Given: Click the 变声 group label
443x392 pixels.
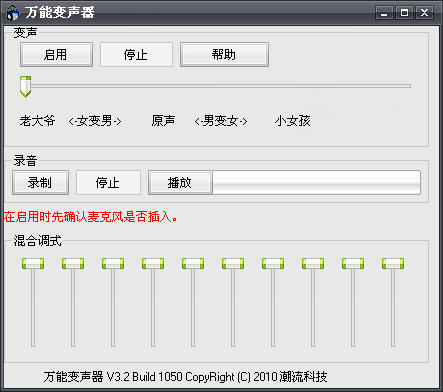Looking at the screenshot, I should point(25,33).
